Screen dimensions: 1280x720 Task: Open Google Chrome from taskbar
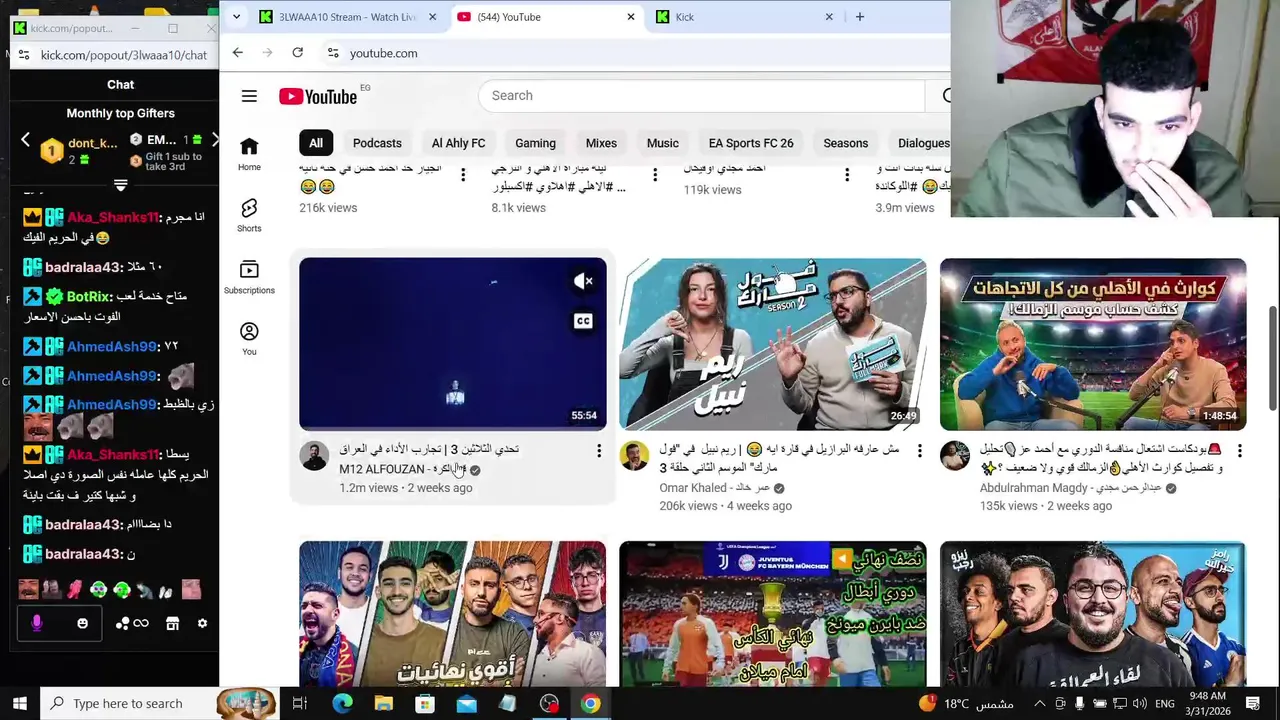click(591, 703)
